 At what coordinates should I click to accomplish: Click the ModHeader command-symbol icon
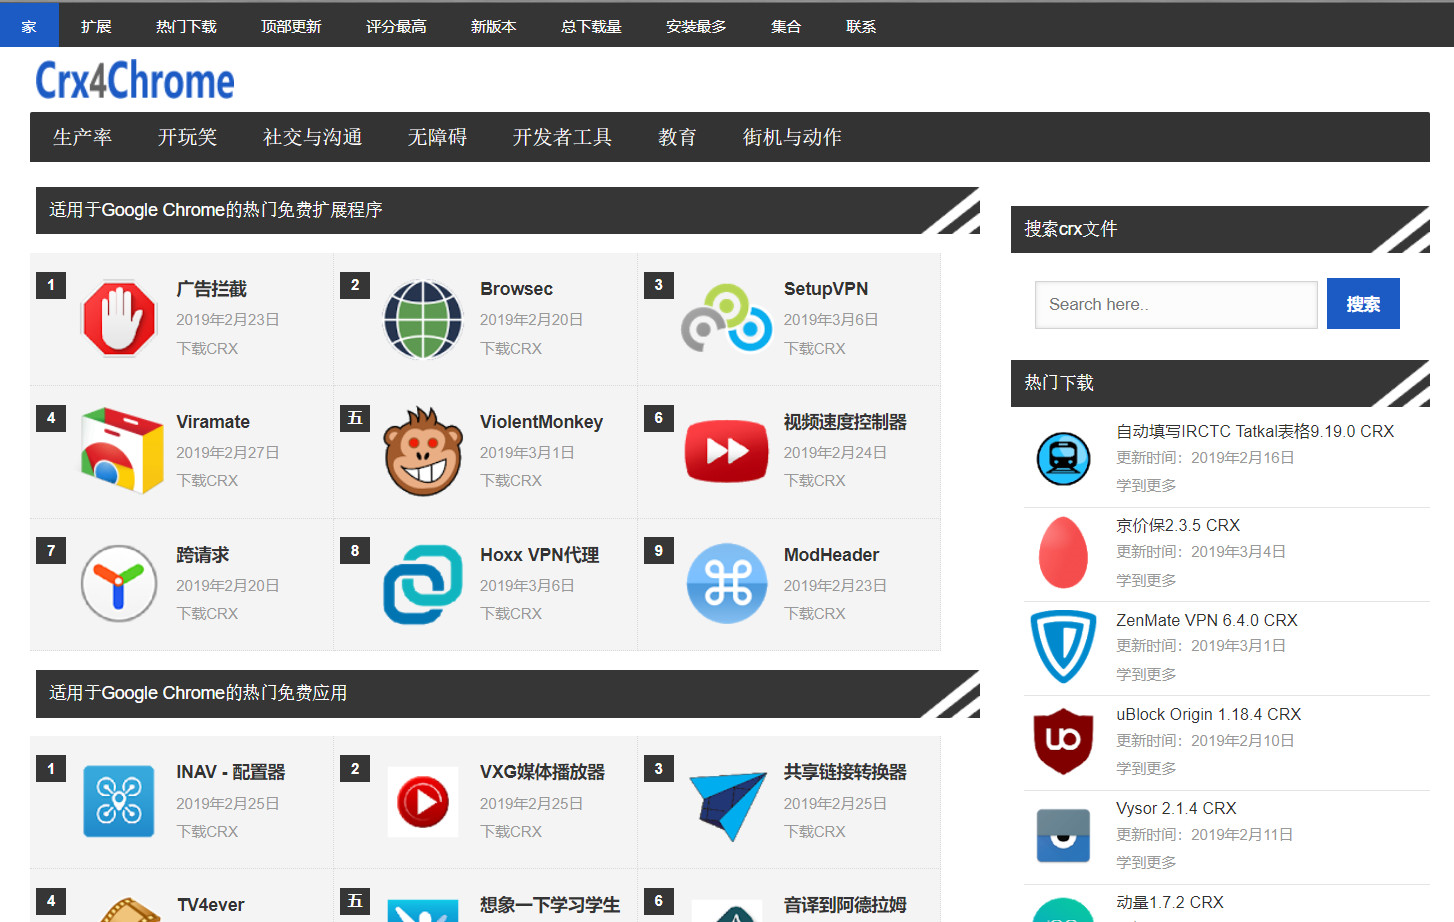(727, 584)
